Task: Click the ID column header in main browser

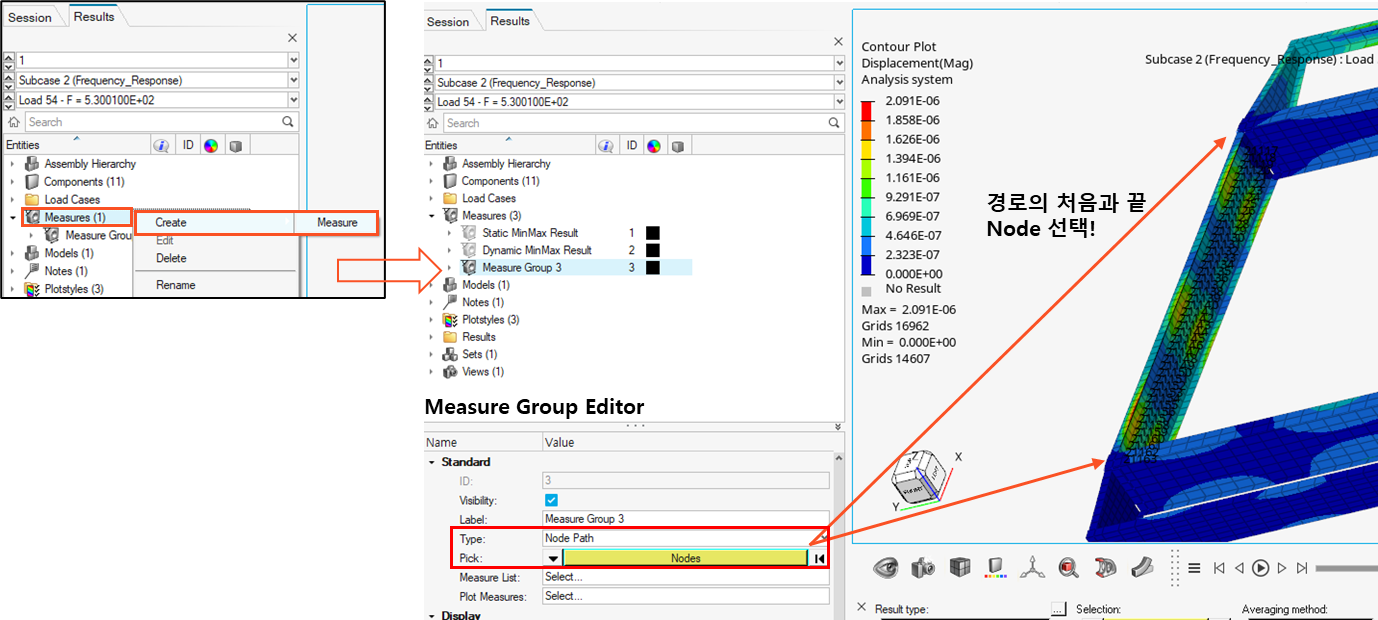Action: click(x=631, y=146)
